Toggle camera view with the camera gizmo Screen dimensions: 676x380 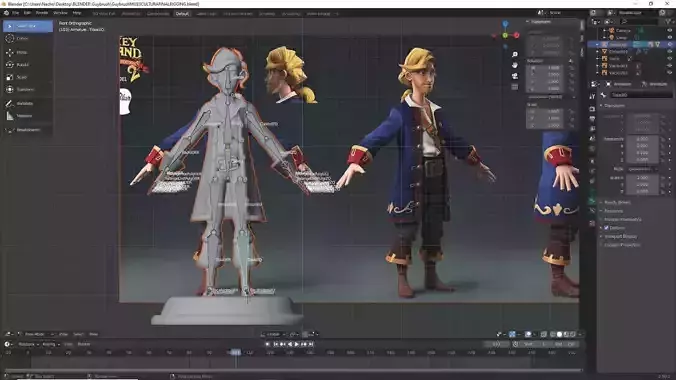point(515,76)
